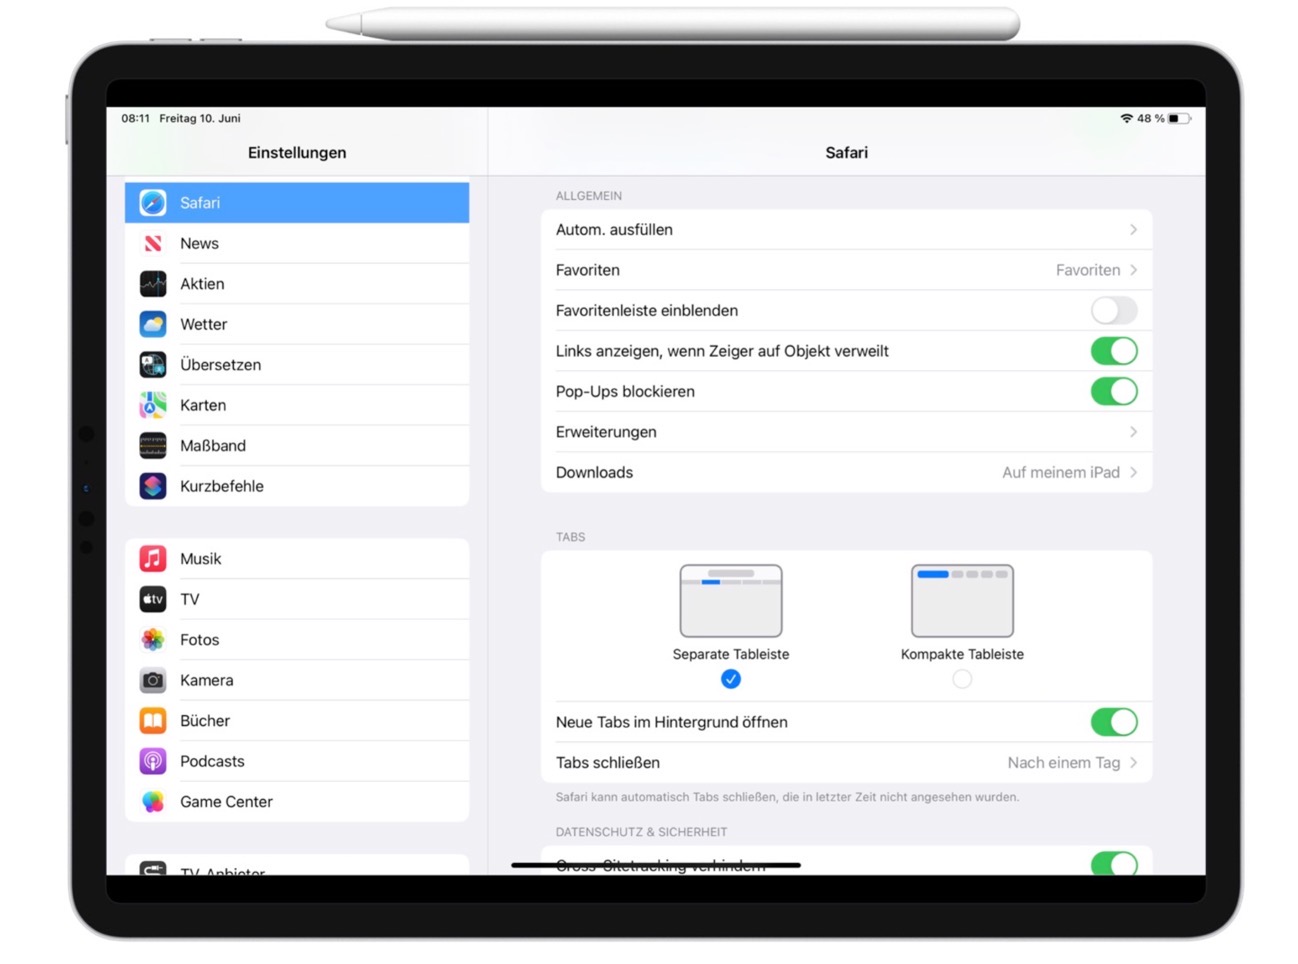Open Karten settings entry
The image size is (1298, 964).
(x=297, y=406)
